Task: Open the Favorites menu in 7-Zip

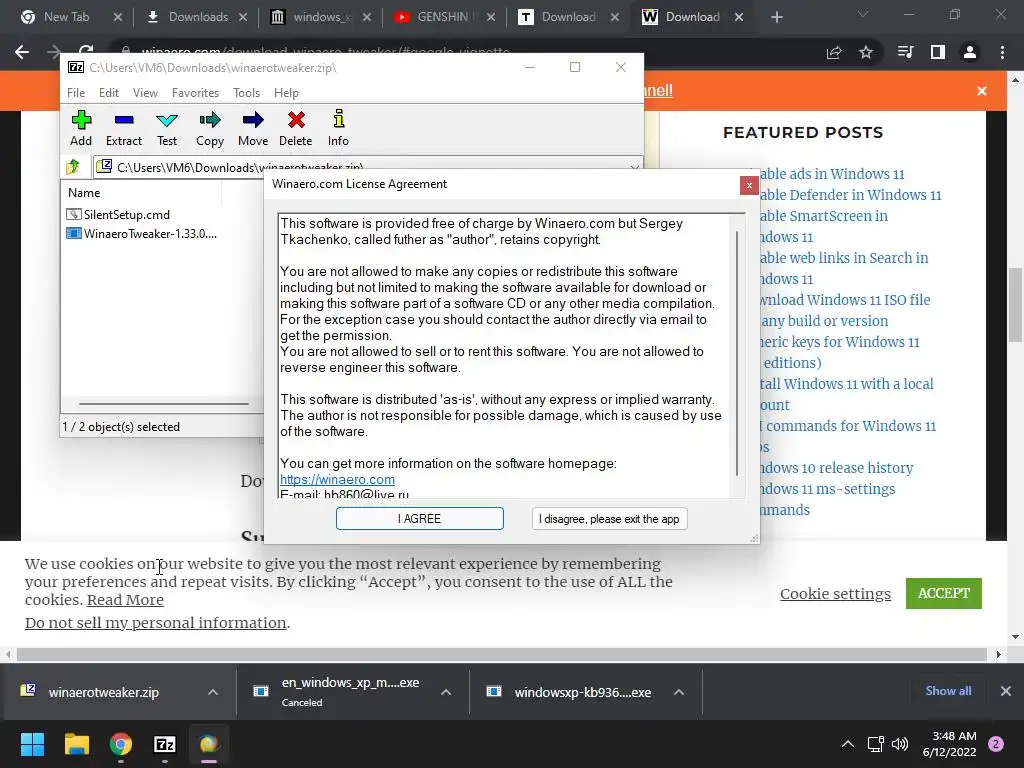Action: coord(195,93)
